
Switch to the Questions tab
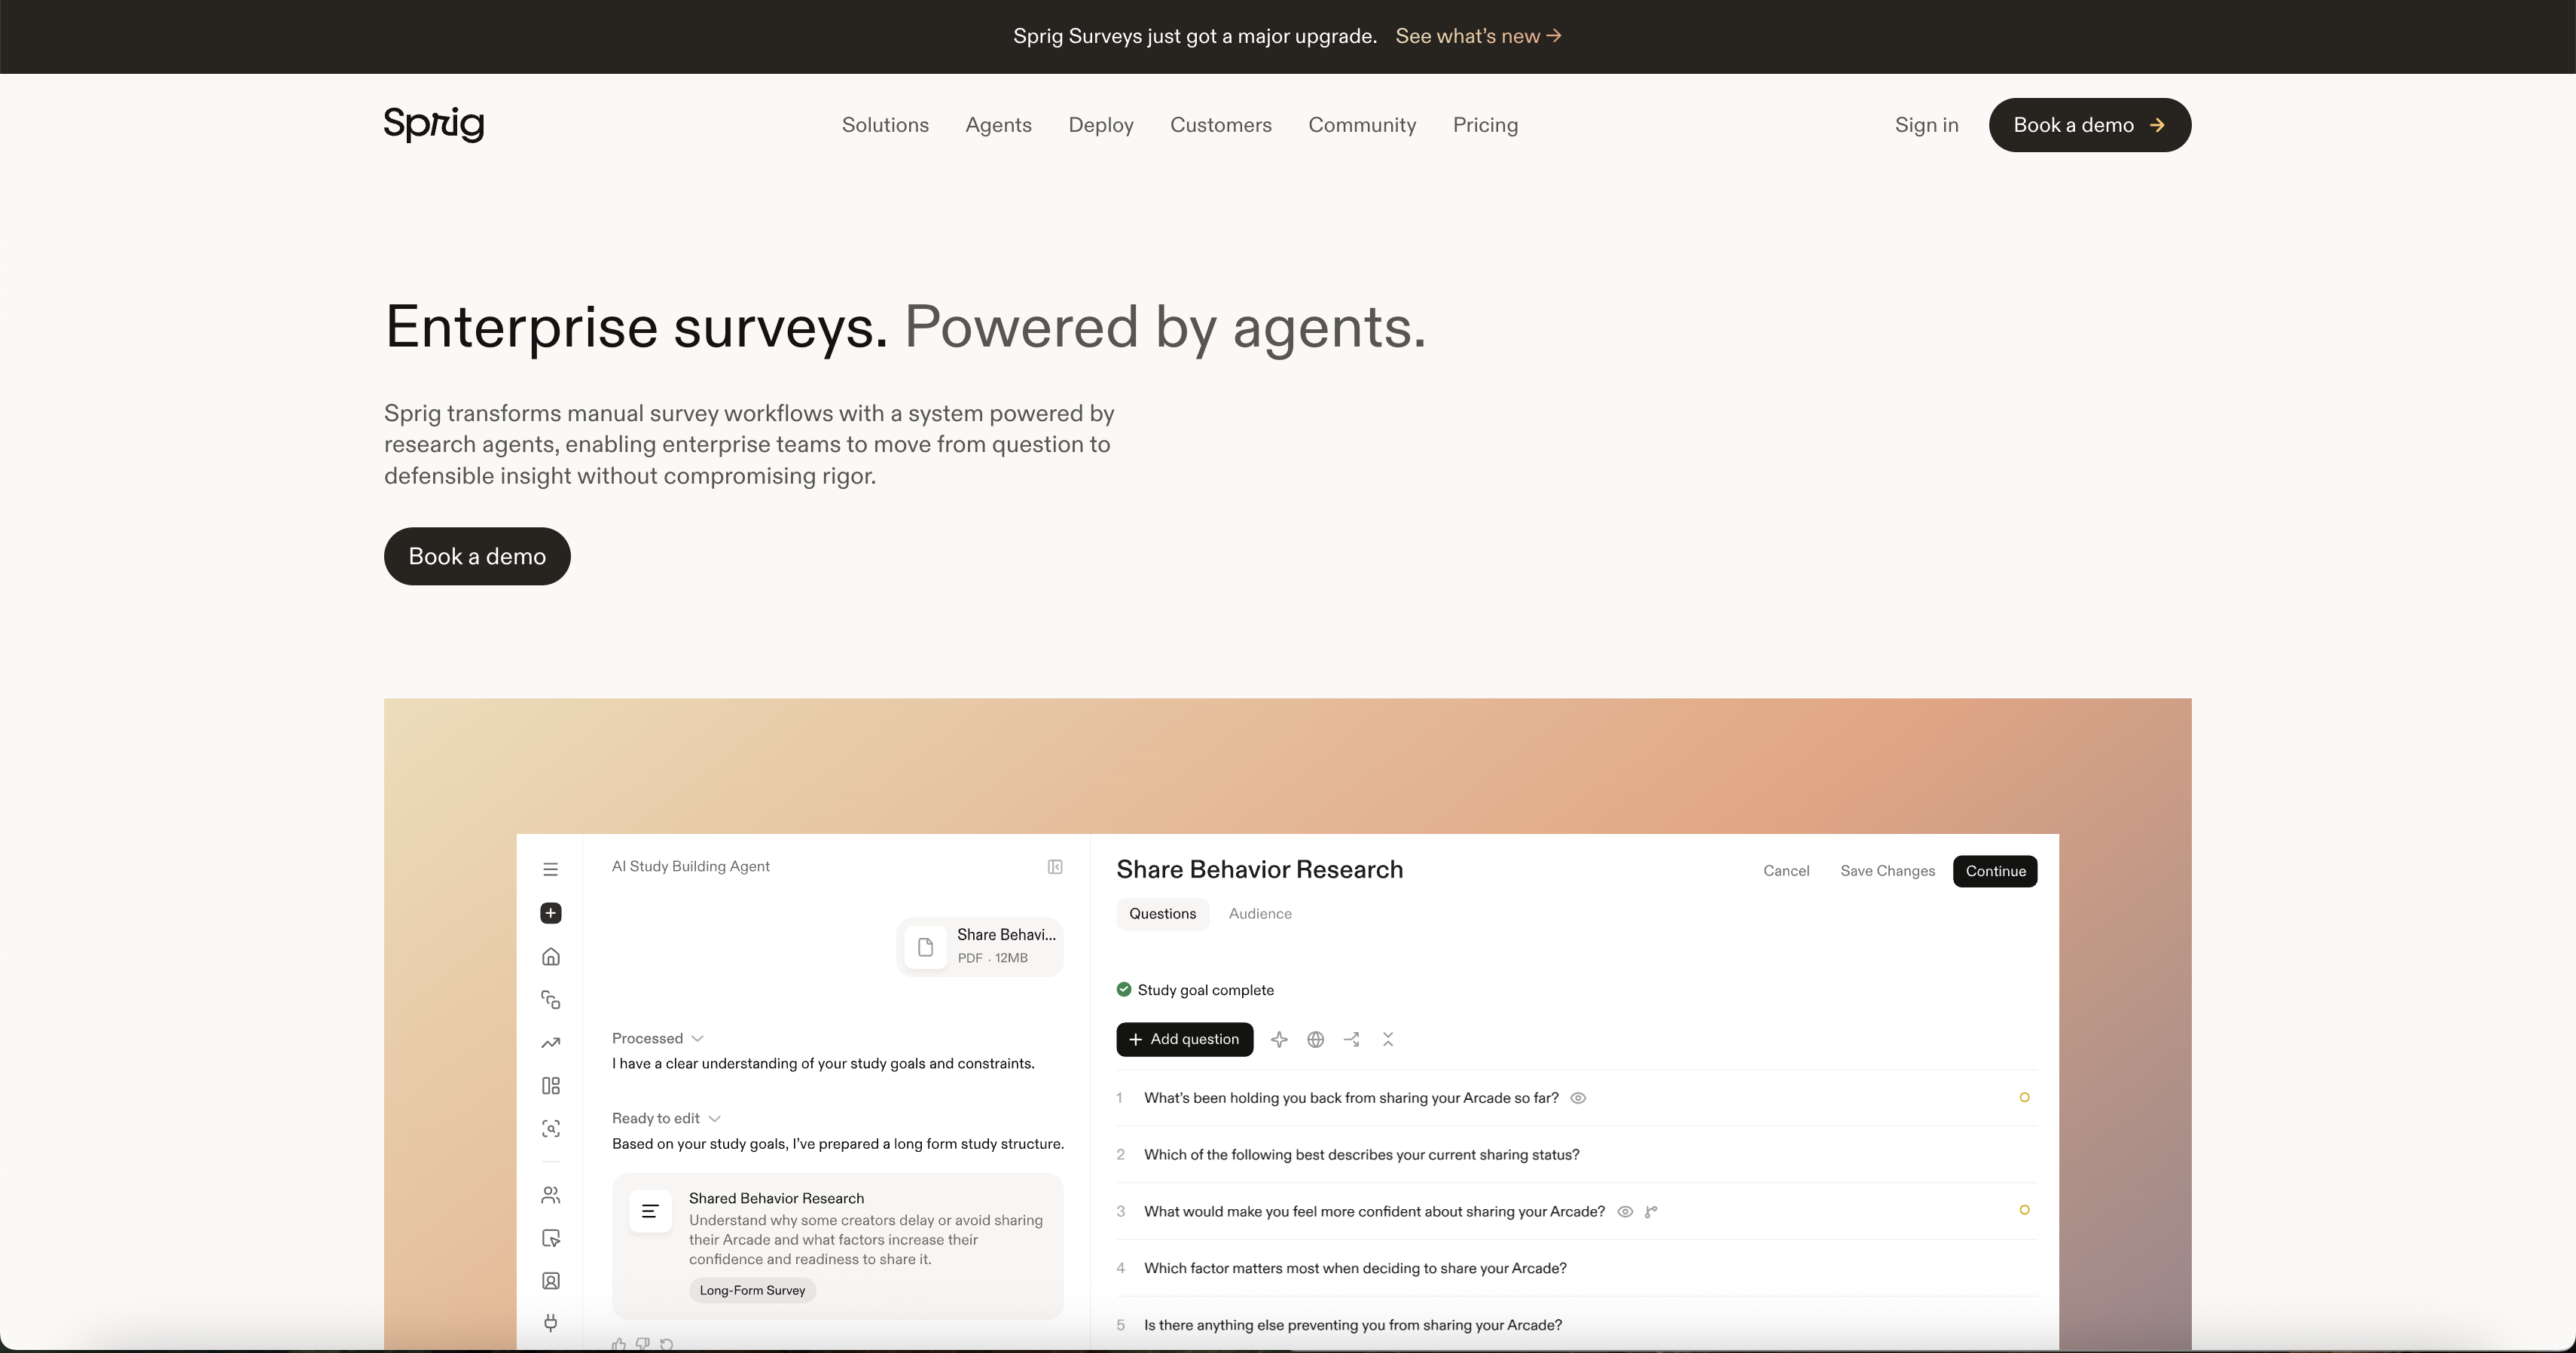pos(1162,914)
